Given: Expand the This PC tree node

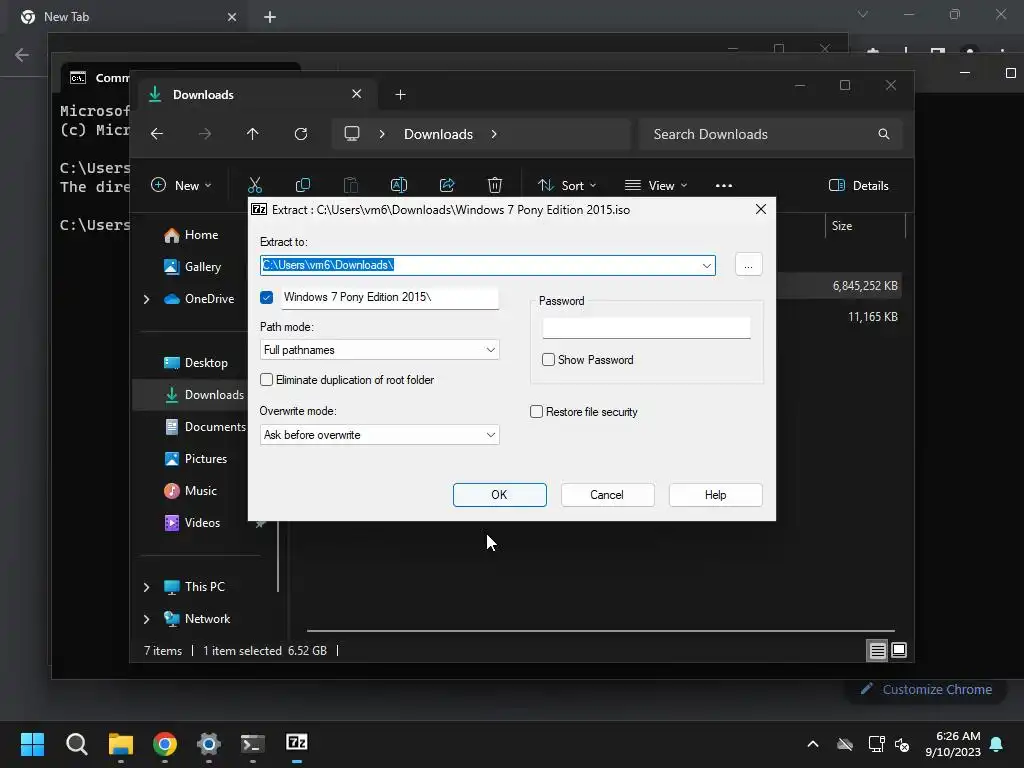Looking at the screenshot, I should pyautogui.click(x=146, y=587).
